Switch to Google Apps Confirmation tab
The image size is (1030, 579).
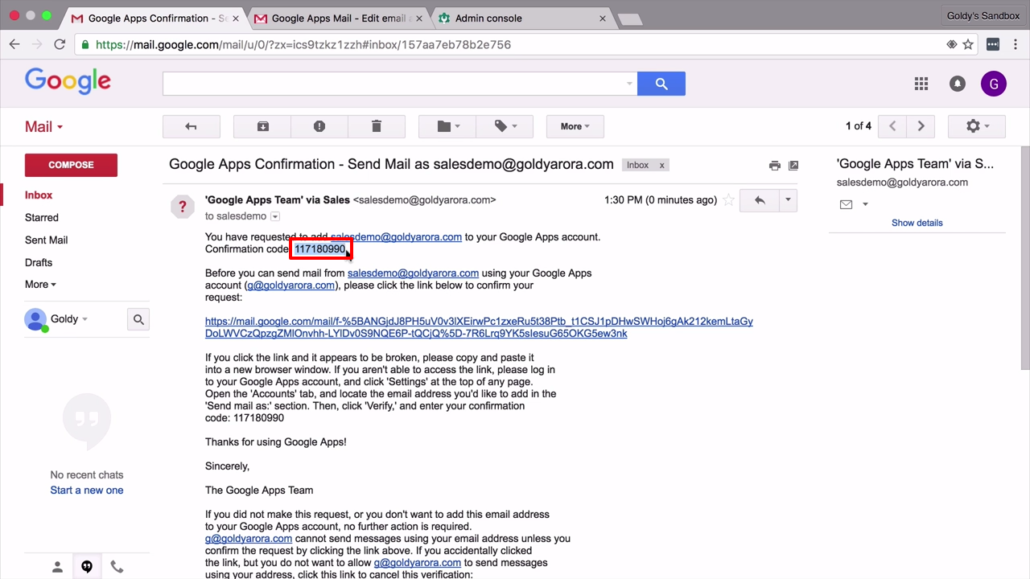point(156,18)
